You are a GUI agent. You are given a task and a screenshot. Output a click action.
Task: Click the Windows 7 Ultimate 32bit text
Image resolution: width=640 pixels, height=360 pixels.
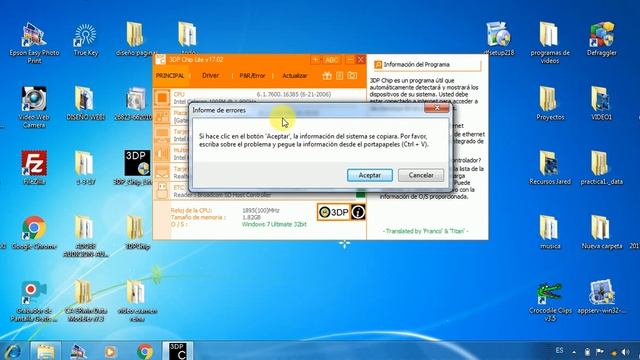pos(274,224)
